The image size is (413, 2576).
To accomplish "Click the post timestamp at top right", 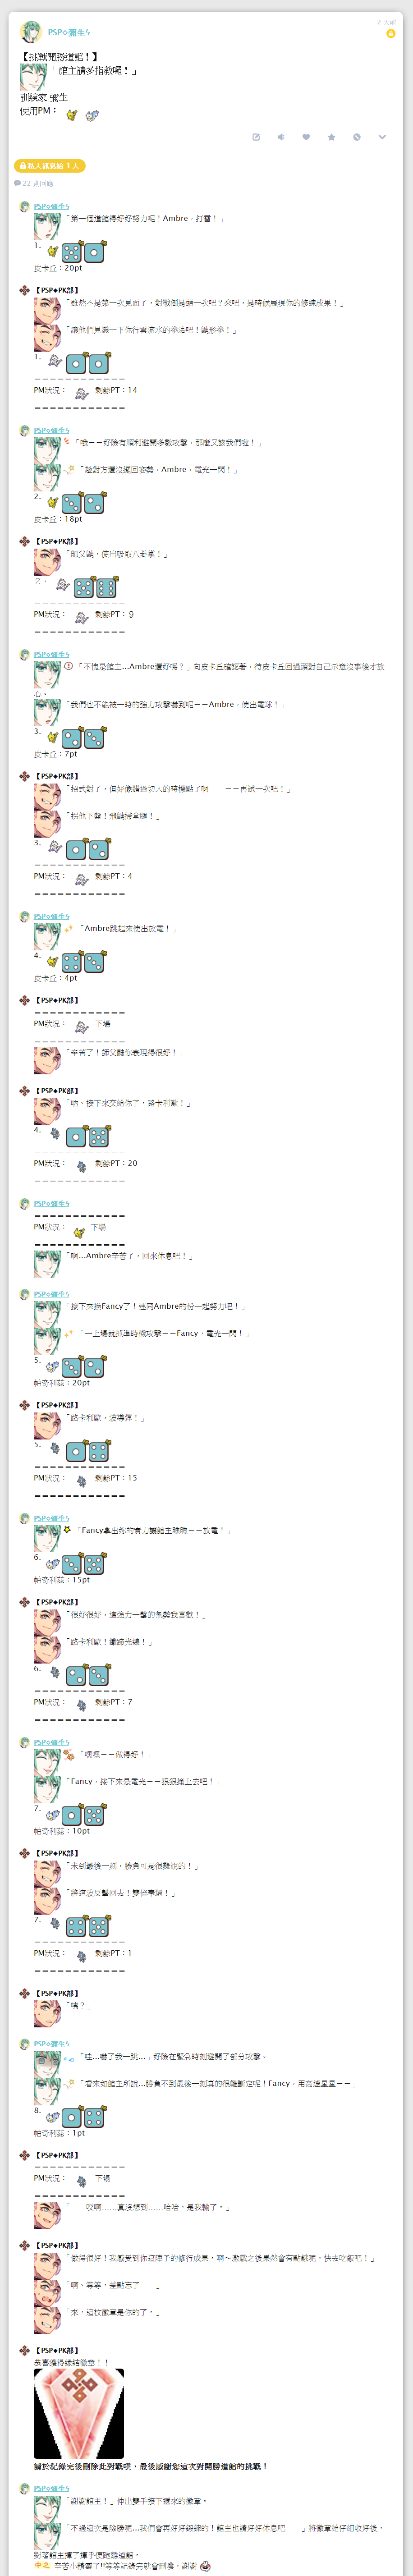I will [x=386, y=21].
